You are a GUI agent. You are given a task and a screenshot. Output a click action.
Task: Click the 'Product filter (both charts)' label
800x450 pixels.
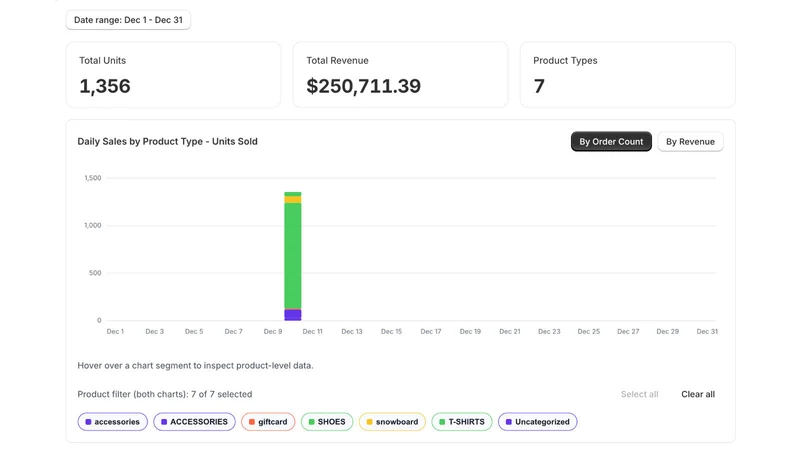coord(165,394)
